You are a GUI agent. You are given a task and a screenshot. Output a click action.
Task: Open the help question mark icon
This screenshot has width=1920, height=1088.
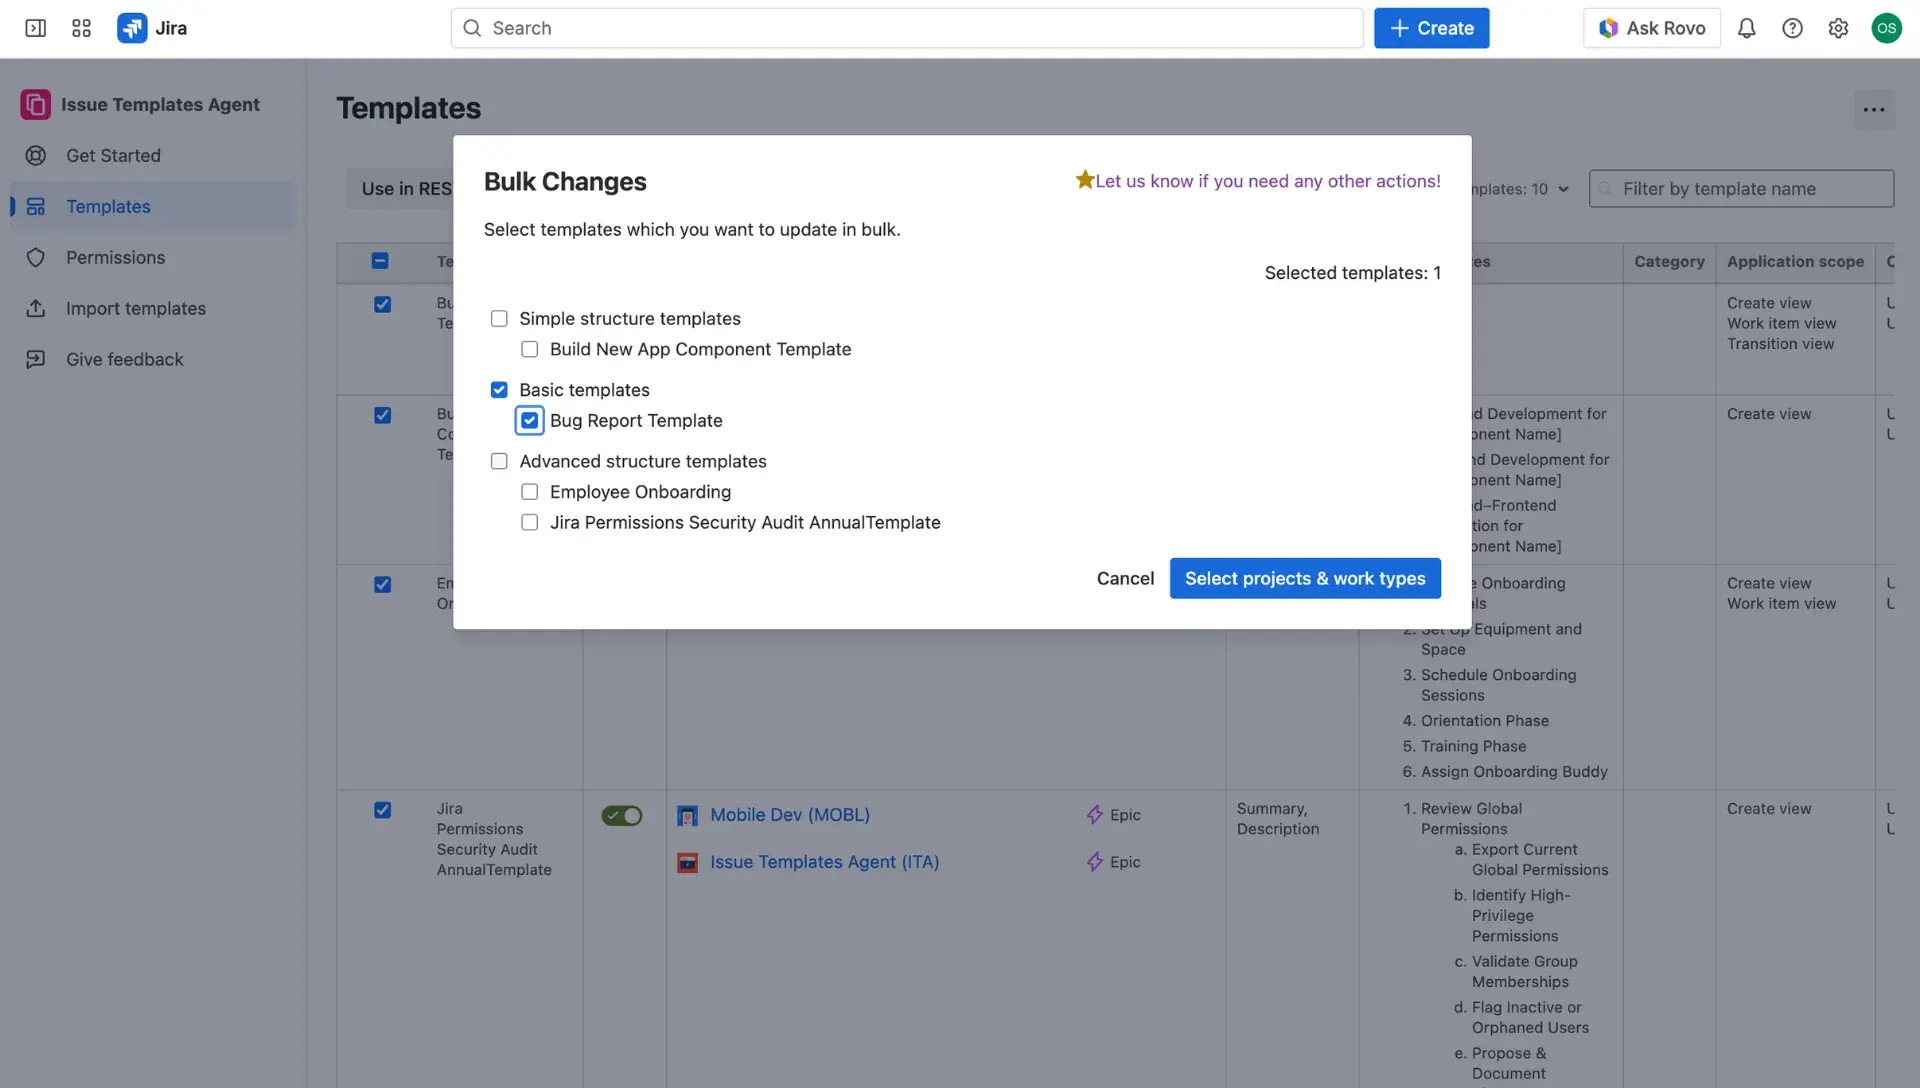click(x=1792, y=28)
